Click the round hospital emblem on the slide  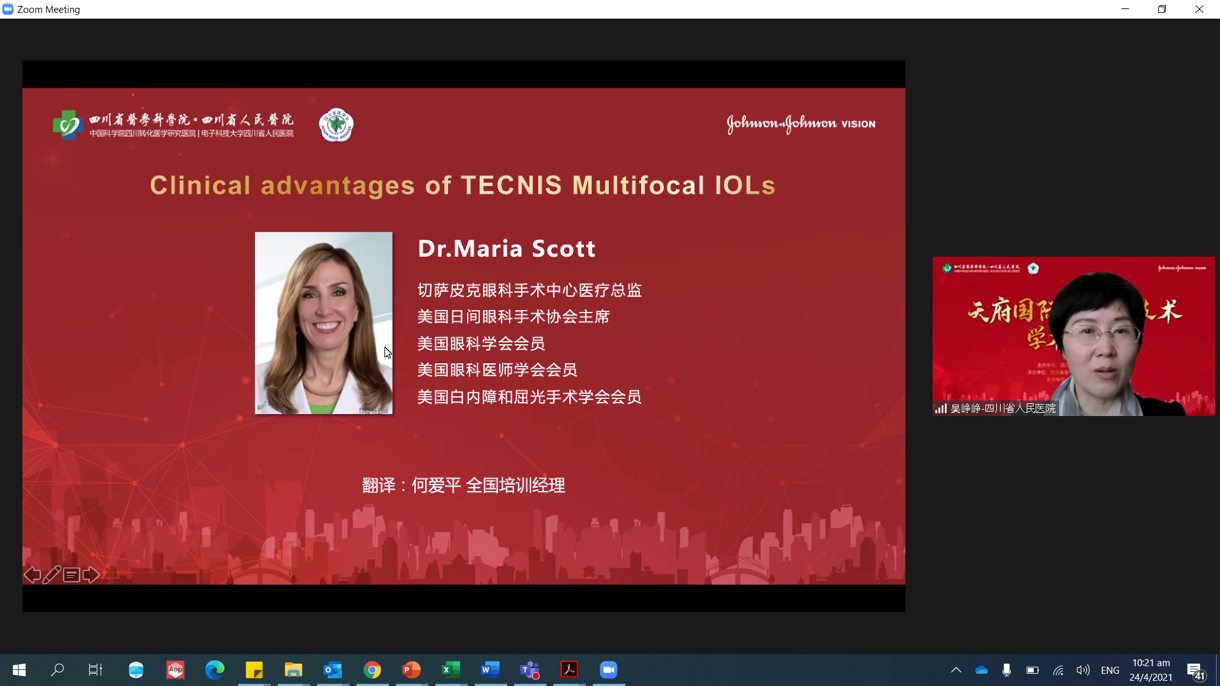(x=336, y=125)
